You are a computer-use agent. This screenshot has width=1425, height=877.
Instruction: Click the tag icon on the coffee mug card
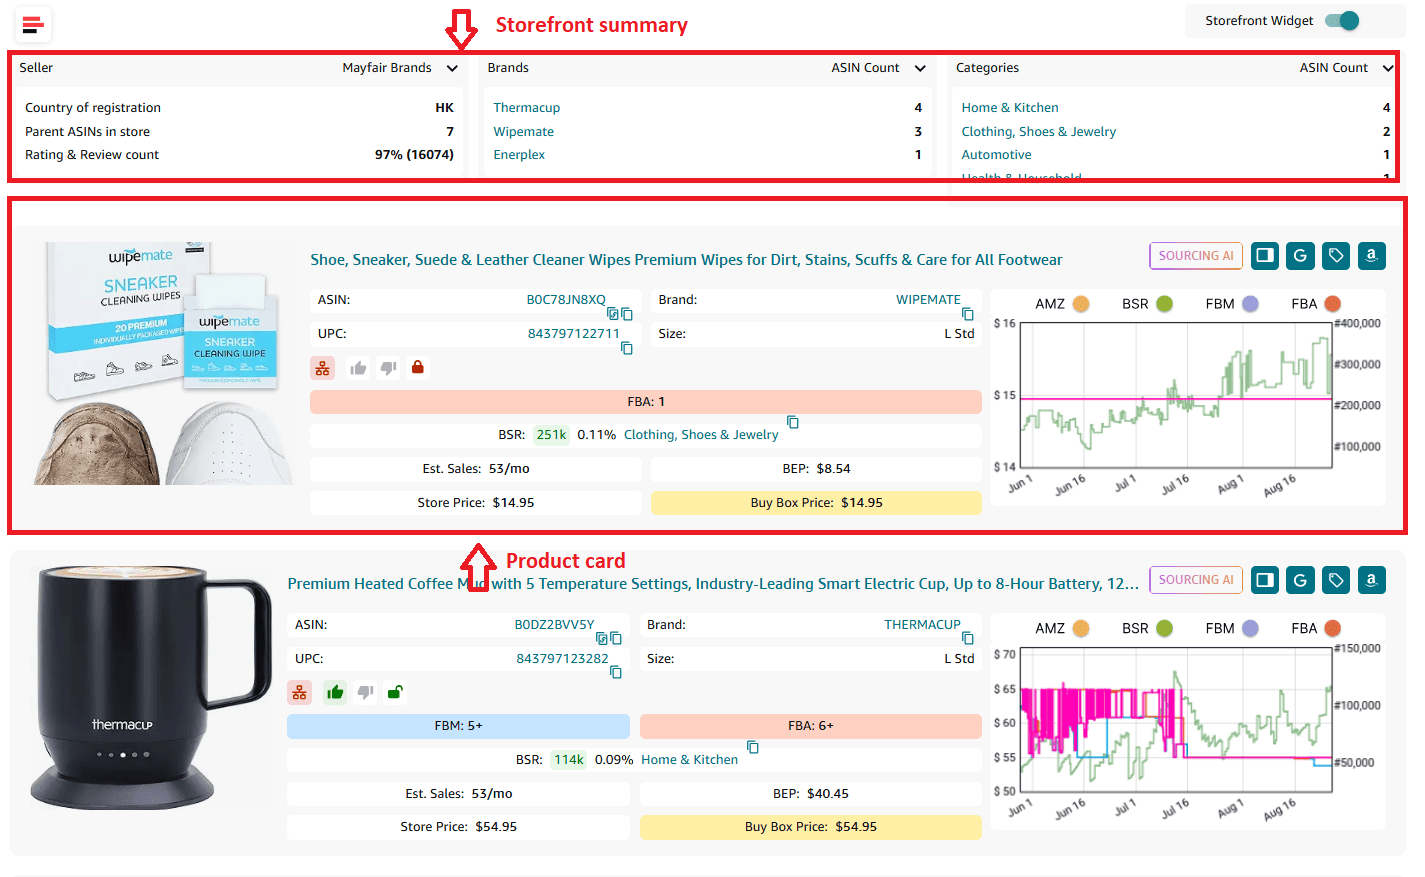coord(1336,580)
